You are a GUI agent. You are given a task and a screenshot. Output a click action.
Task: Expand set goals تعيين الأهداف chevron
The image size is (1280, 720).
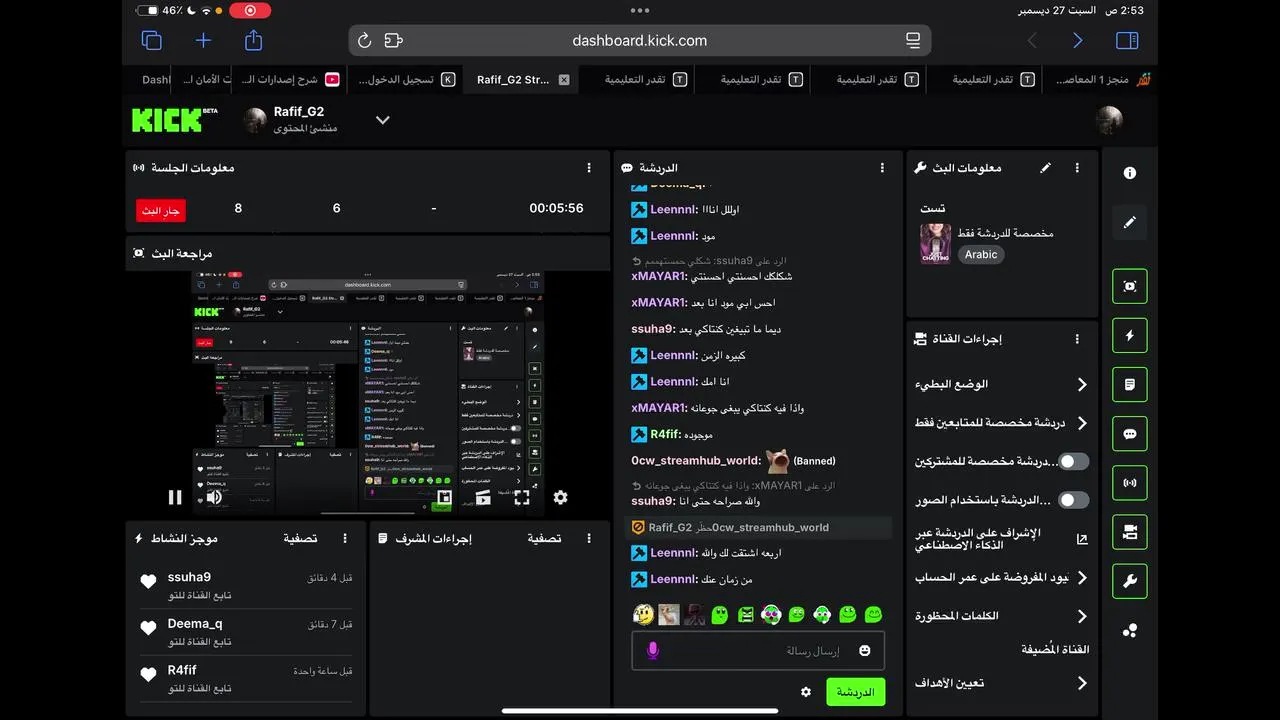coord(1082,683)
